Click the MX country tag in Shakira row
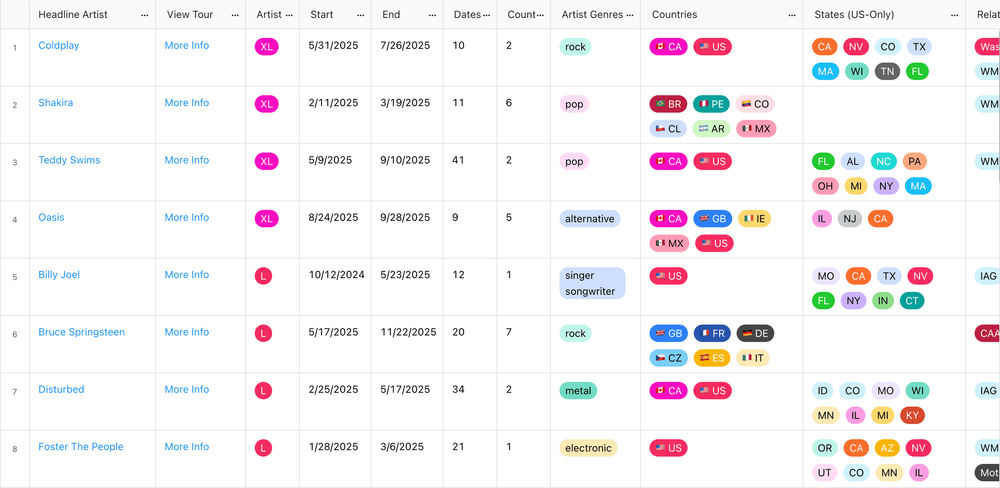1000x488 pixels. click(x=756, y=128)
